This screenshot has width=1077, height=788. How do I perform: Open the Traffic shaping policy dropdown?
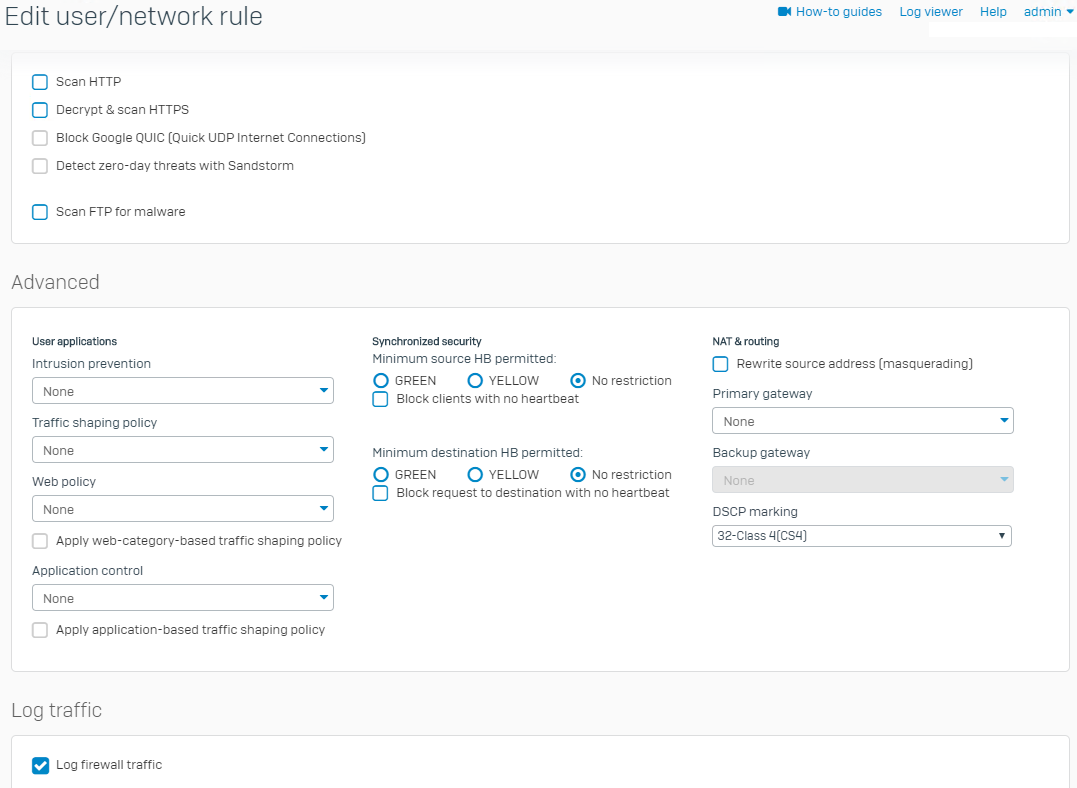pyautogui.click(x=183, y=450)
